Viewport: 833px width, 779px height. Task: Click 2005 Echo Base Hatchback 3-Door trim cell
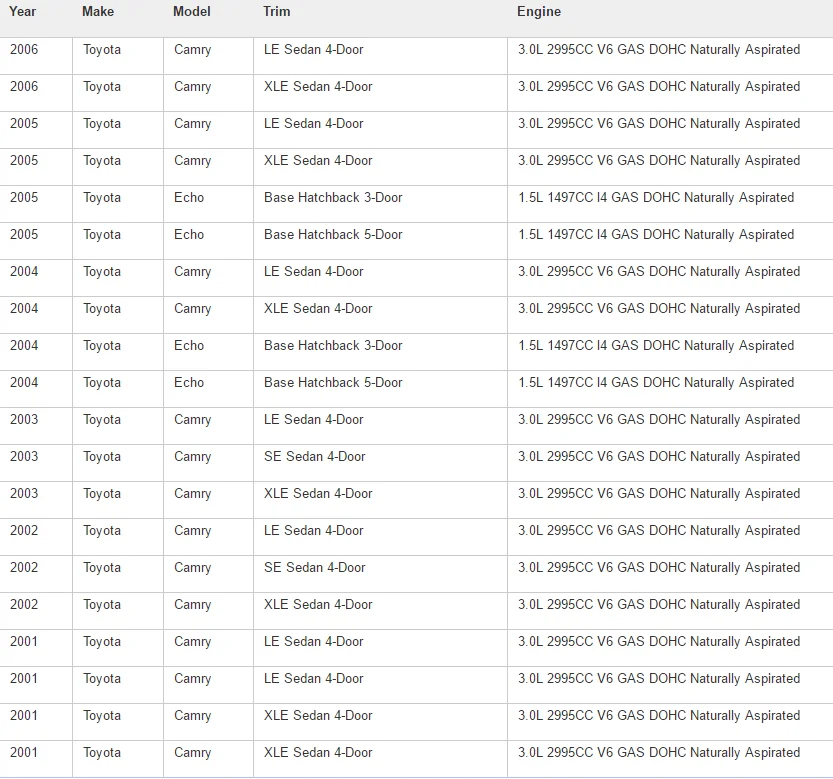380,204
